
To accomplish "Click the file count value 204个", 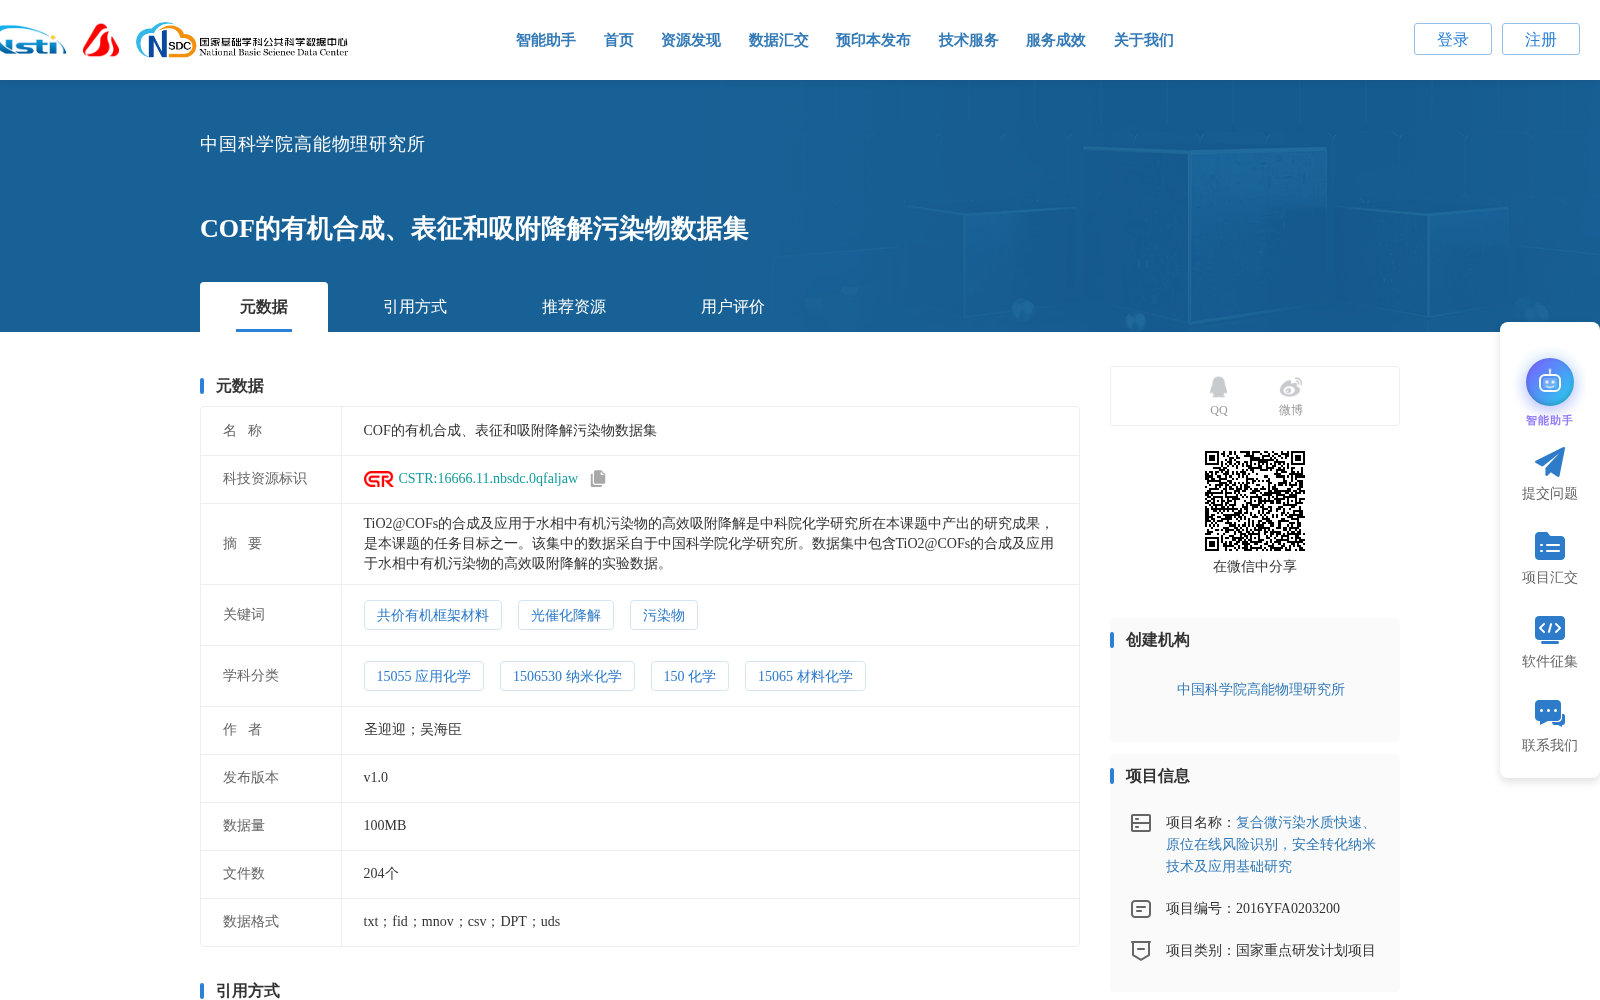I will tap(381, 873).
